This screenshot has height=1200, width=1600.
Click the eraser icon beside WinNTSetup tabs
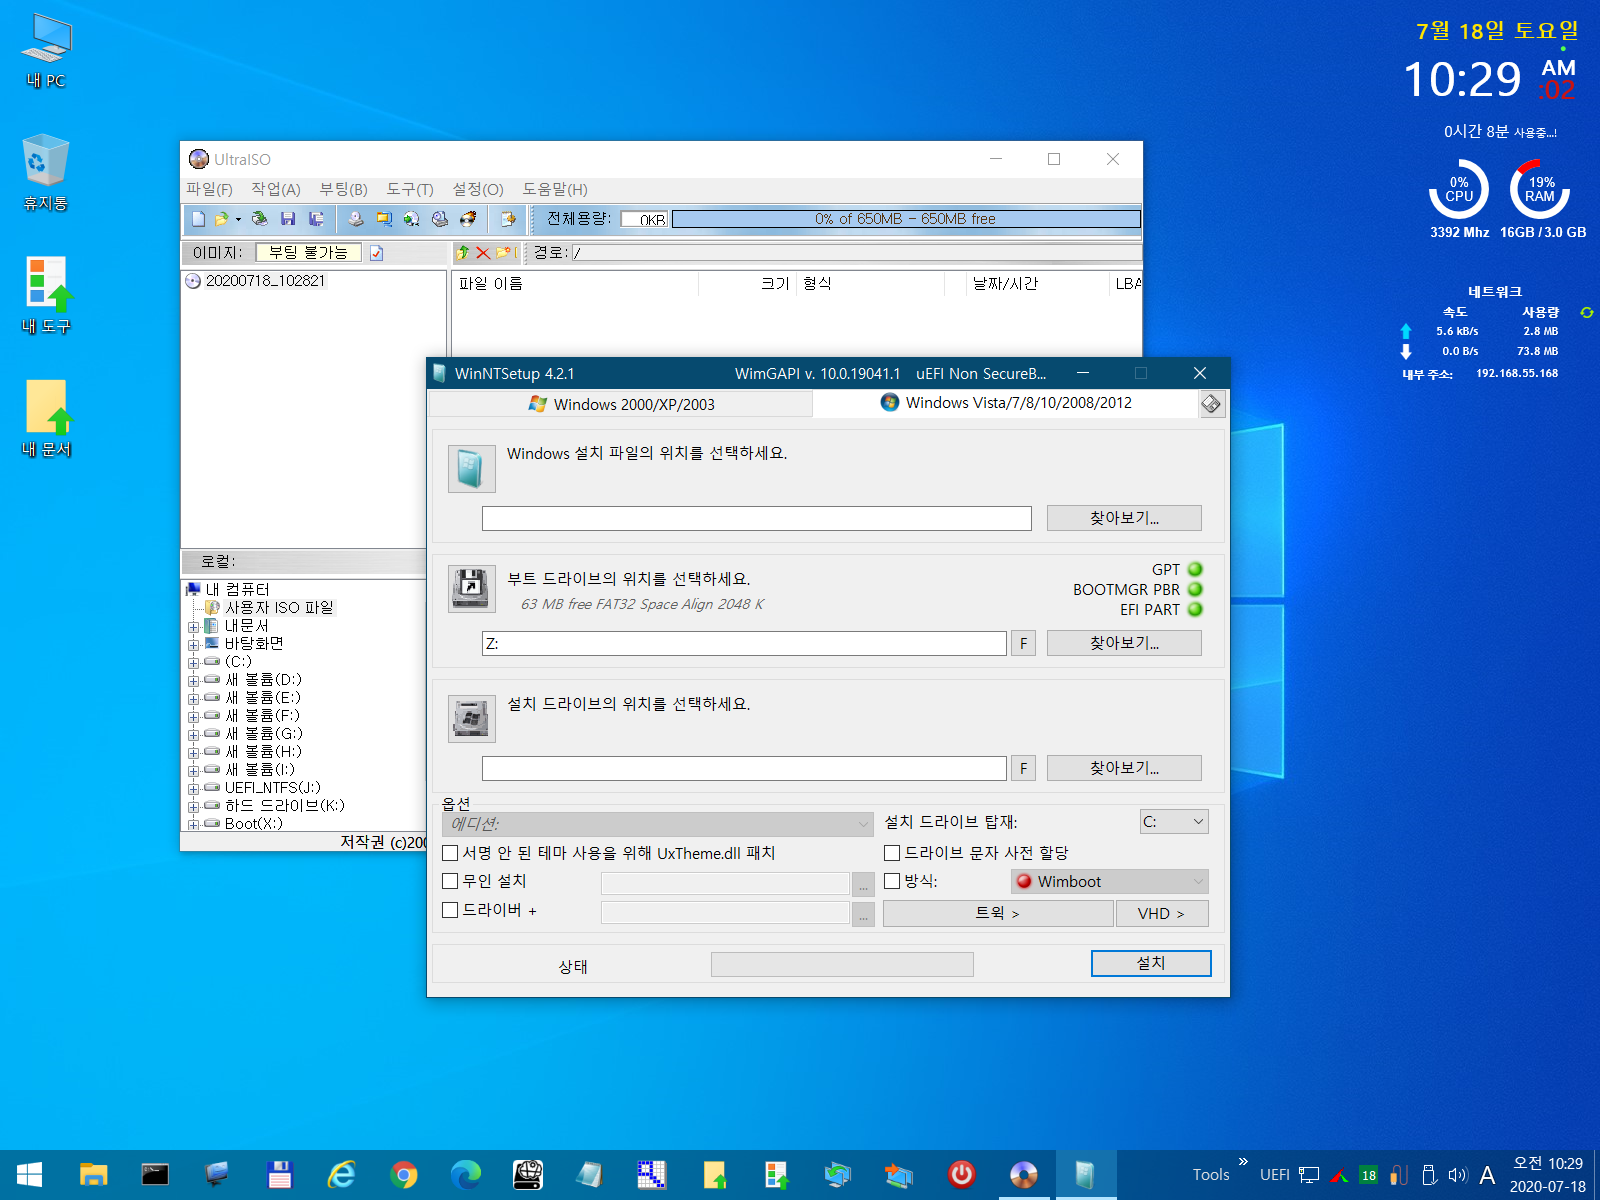pos(1211,404)
